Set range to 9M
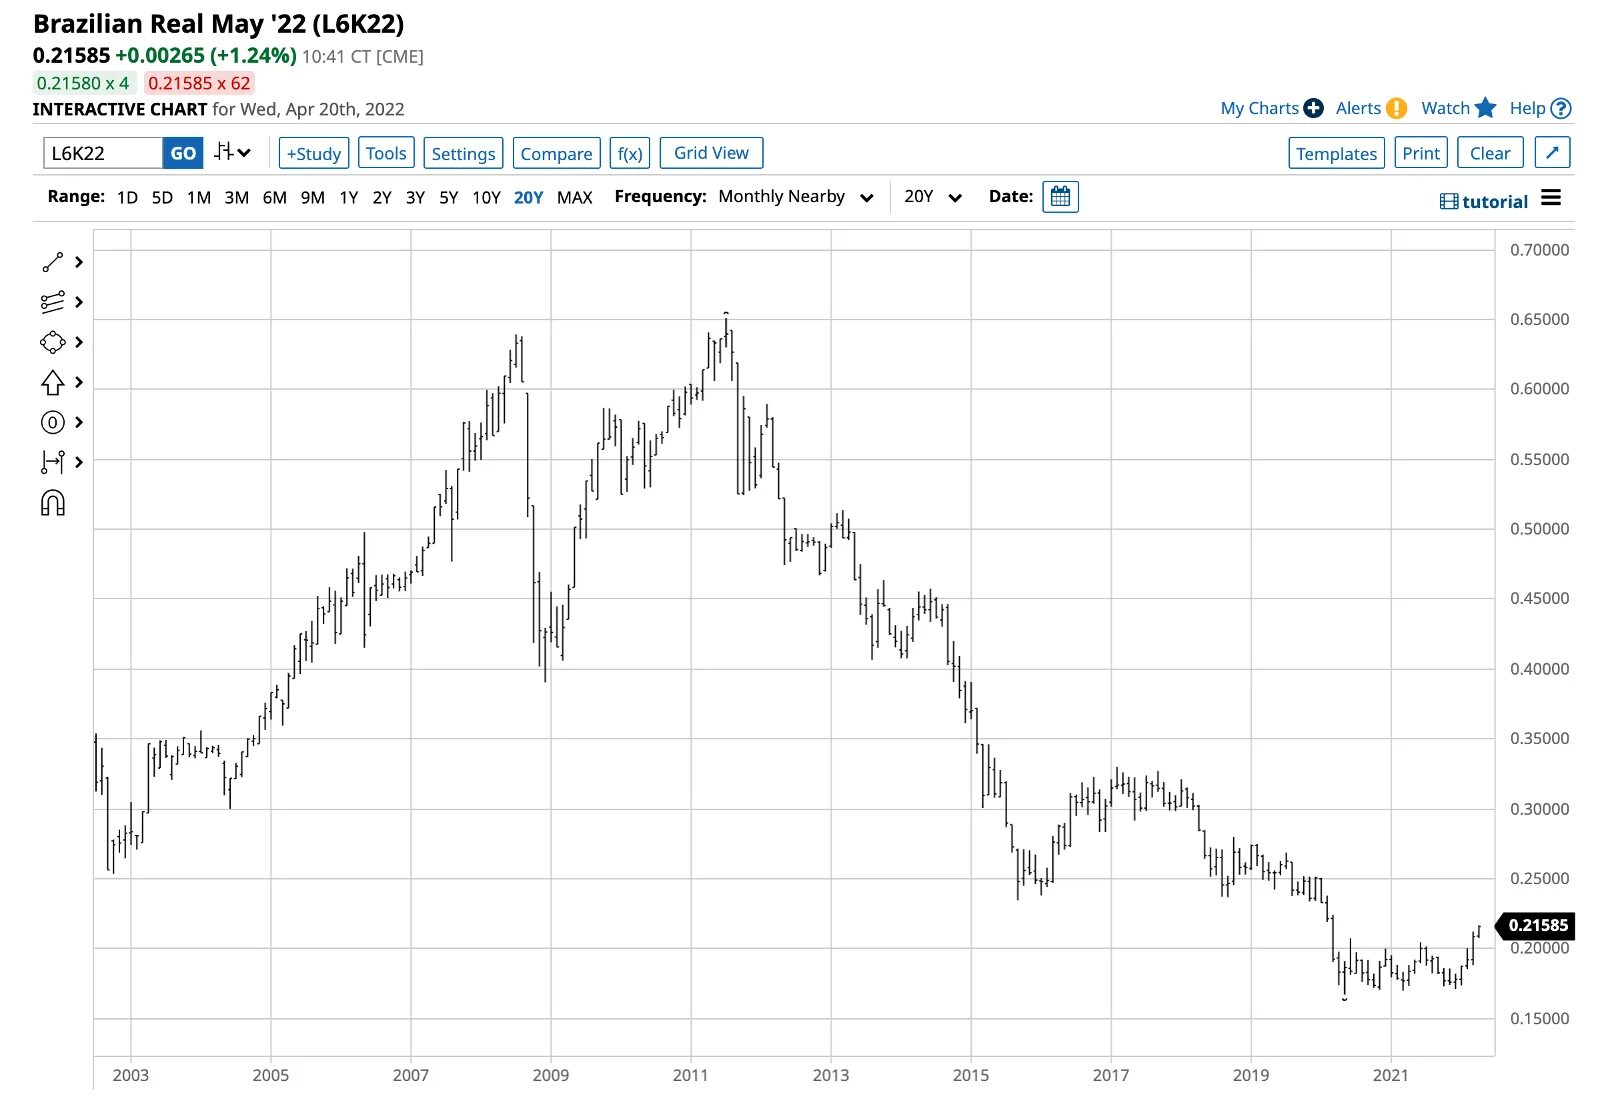The width and height of the screenshot is (1604, 1104). [x=313, y=197]
